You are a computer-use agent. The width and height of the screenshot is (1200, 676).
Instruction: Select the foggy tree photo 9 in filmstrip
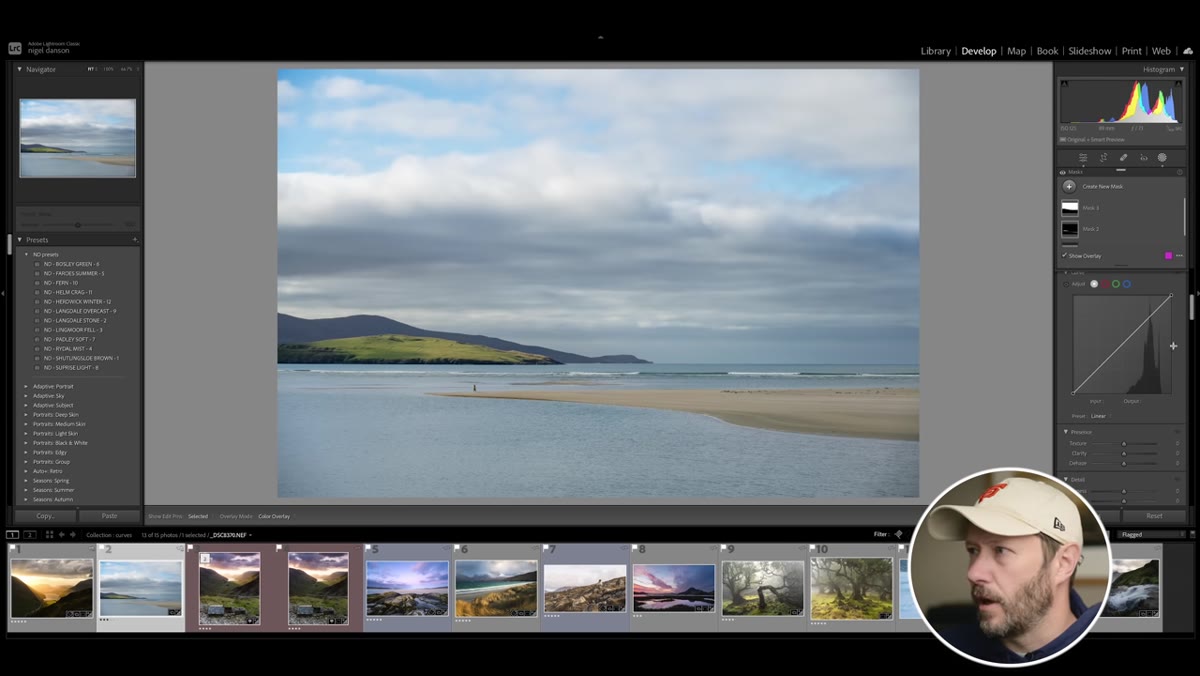click(x=762, y=588)
